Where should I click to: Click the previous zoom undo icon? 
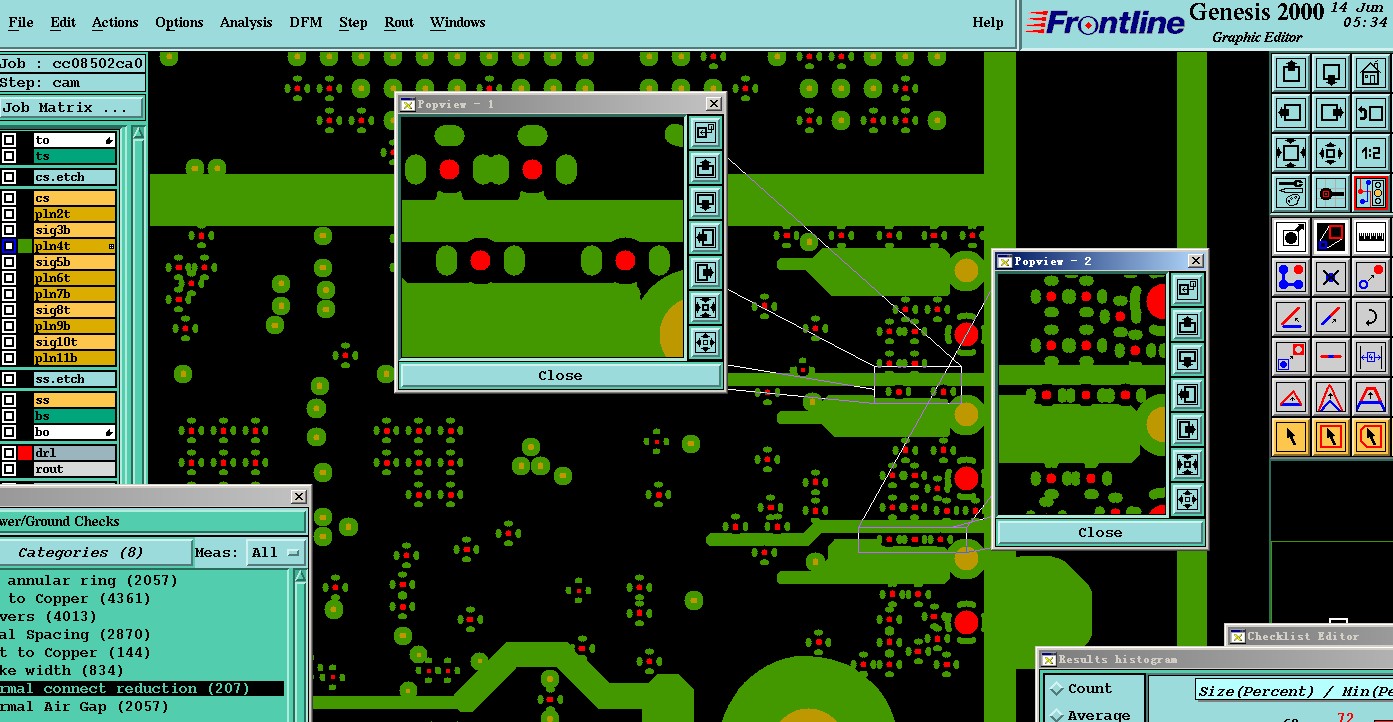coord(1371,113)
